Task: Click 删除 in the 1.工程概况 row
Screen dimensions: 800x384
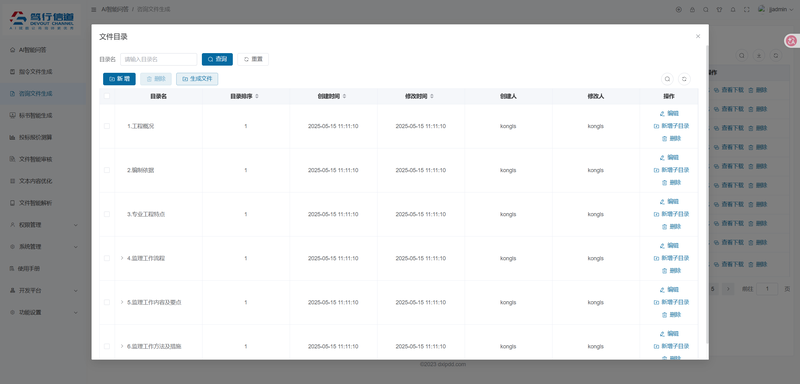Action: tap(671, 138)
